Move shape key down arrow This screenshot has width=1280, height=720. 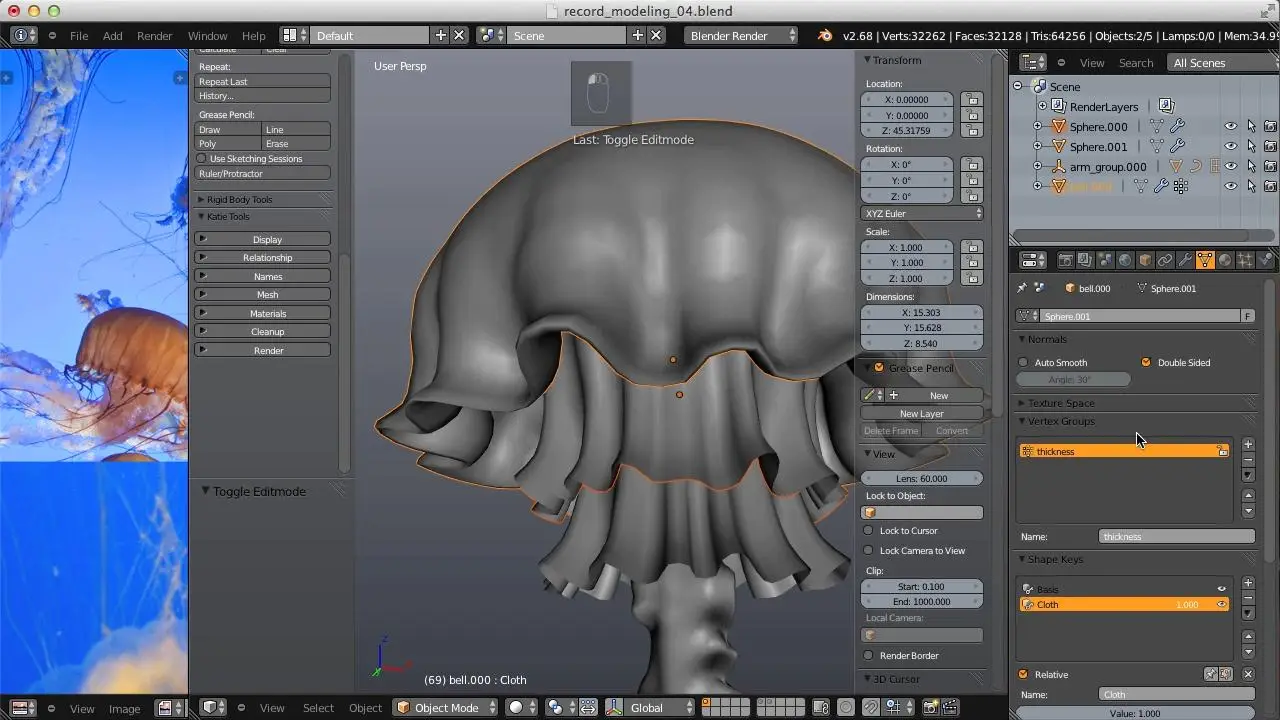(x=1248, y=652)
